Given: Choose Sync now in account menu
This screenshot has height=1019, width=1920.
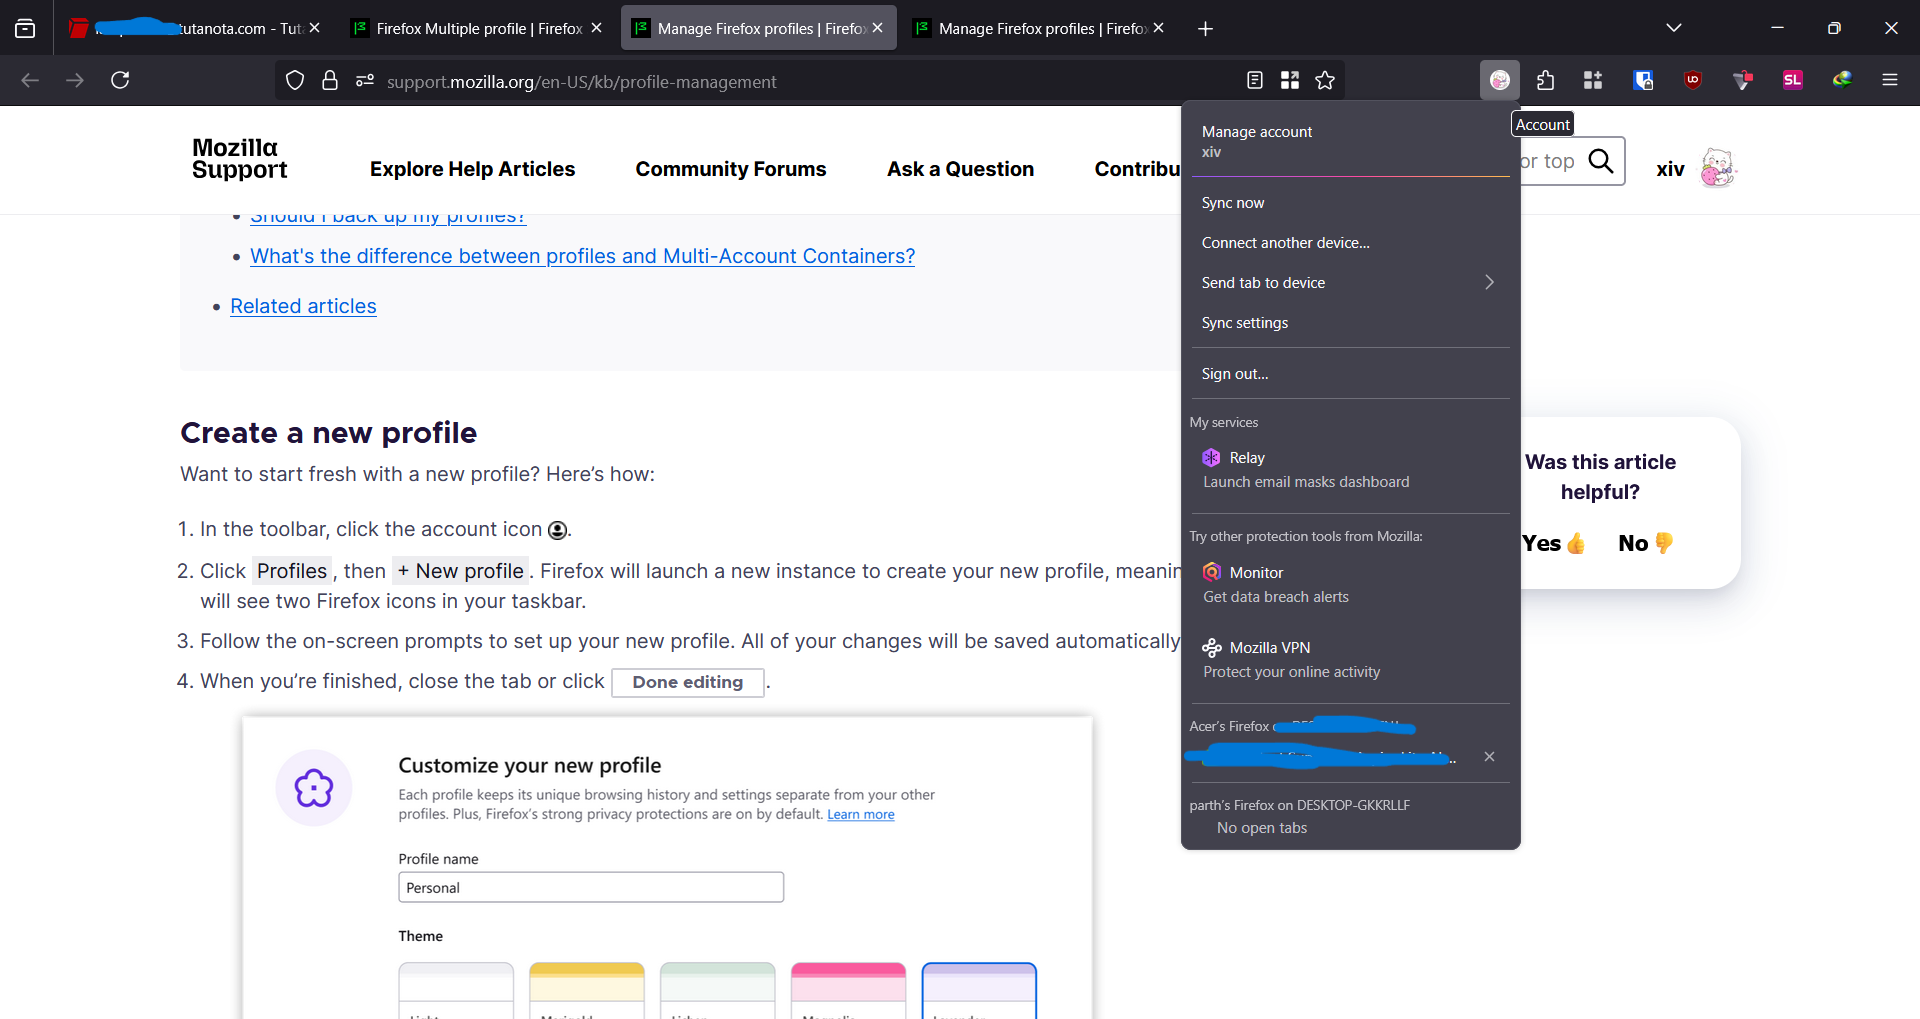Looking at the screenshot, I should 1233,203.
